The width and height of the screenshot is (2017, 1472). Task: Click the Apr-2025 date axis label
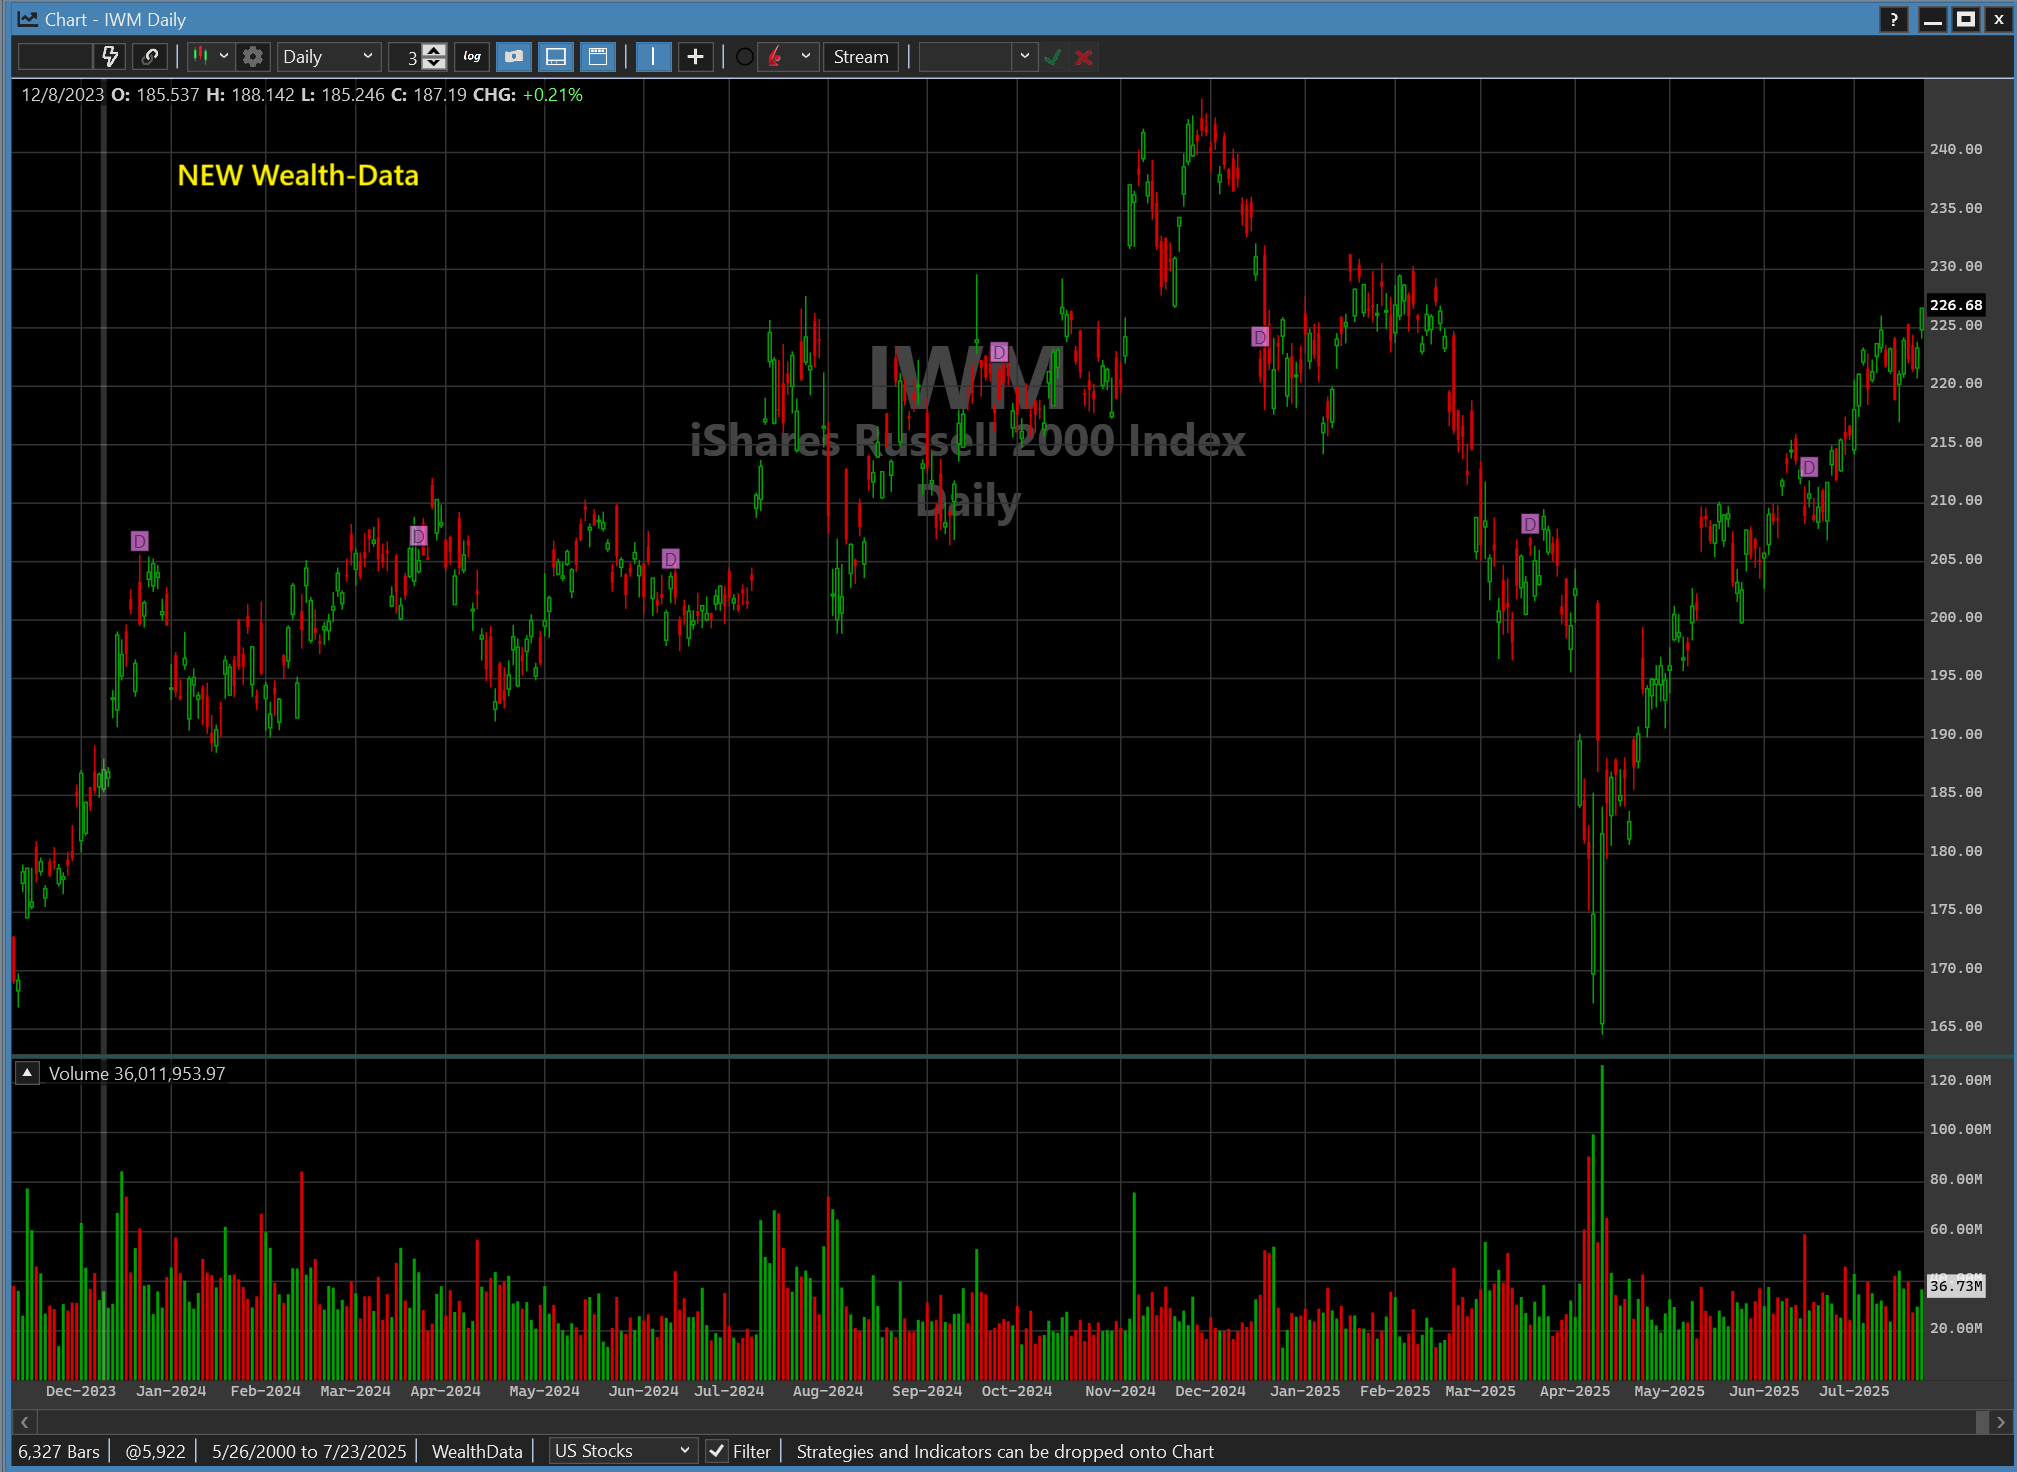click(x=1575, y=1391)
